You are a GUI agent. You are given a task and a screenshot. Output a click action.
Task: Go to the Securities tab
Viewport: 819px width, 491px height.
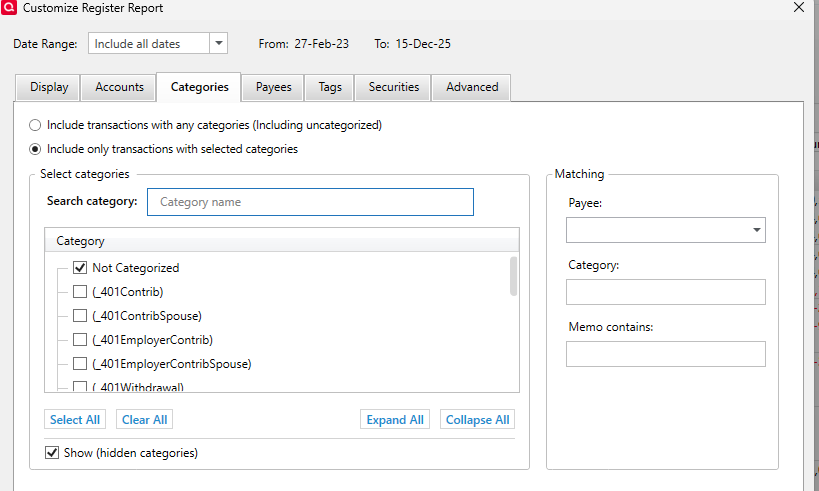[x=394, y=87]
